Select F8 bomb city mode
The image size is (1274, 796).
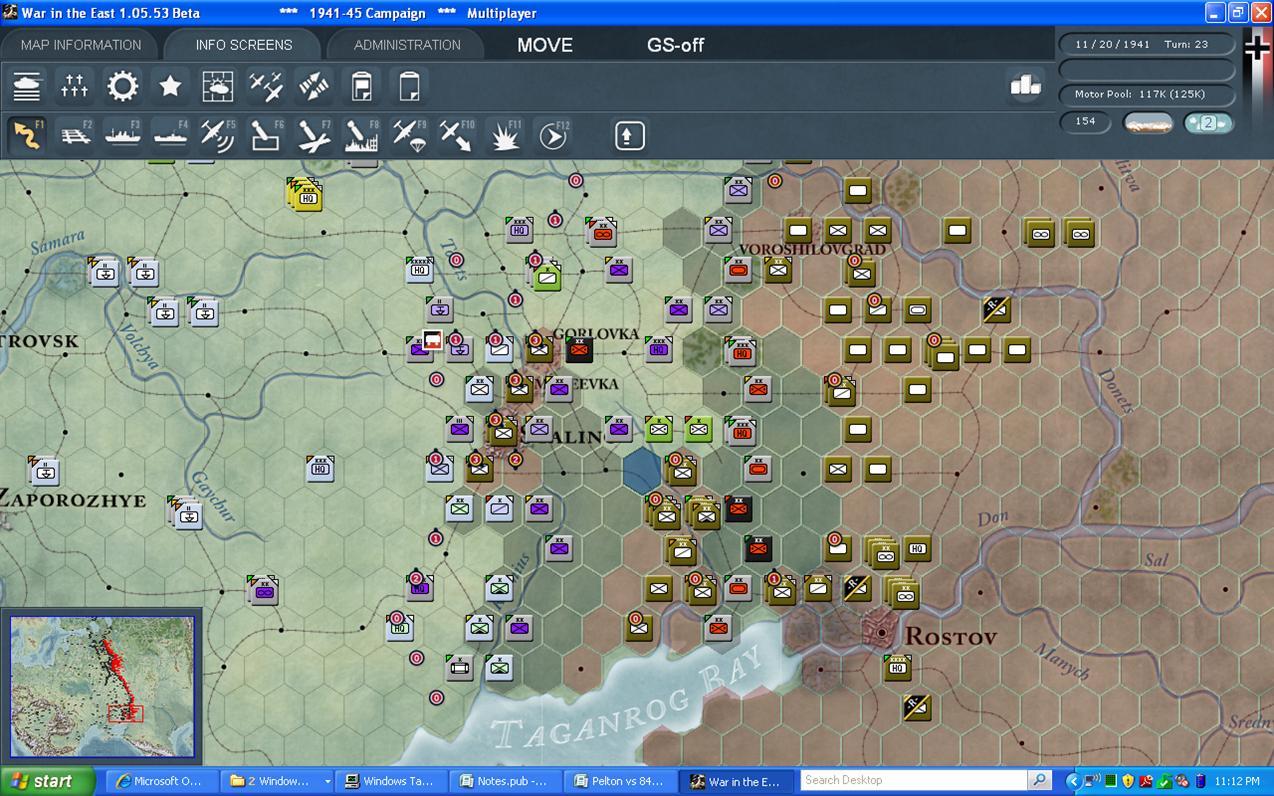coord(361,135)
